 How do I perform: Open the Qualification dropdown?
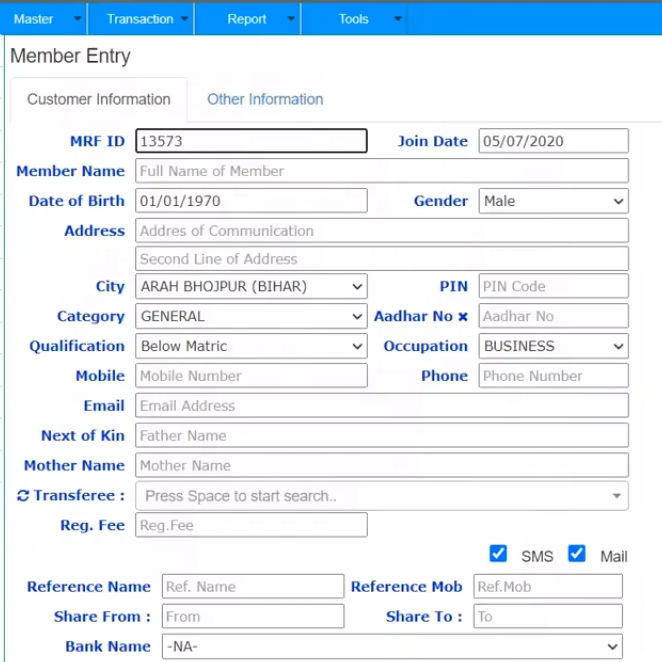point(251,346)
